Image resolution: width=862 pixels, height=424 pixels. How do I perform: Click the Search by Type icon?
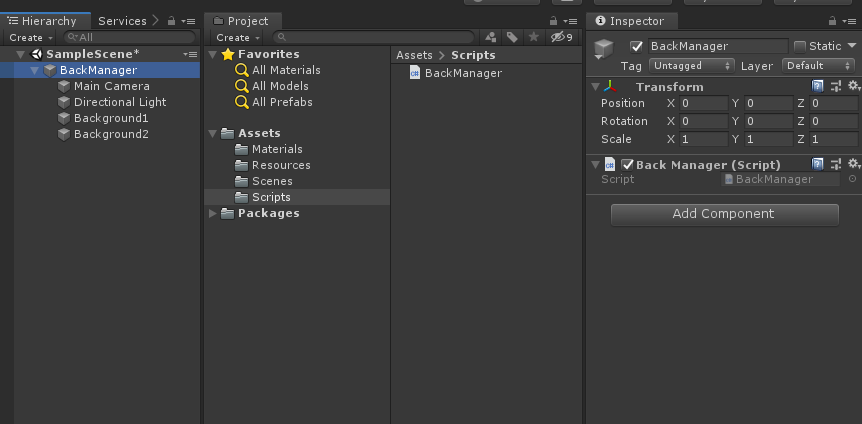pos(491,37)
